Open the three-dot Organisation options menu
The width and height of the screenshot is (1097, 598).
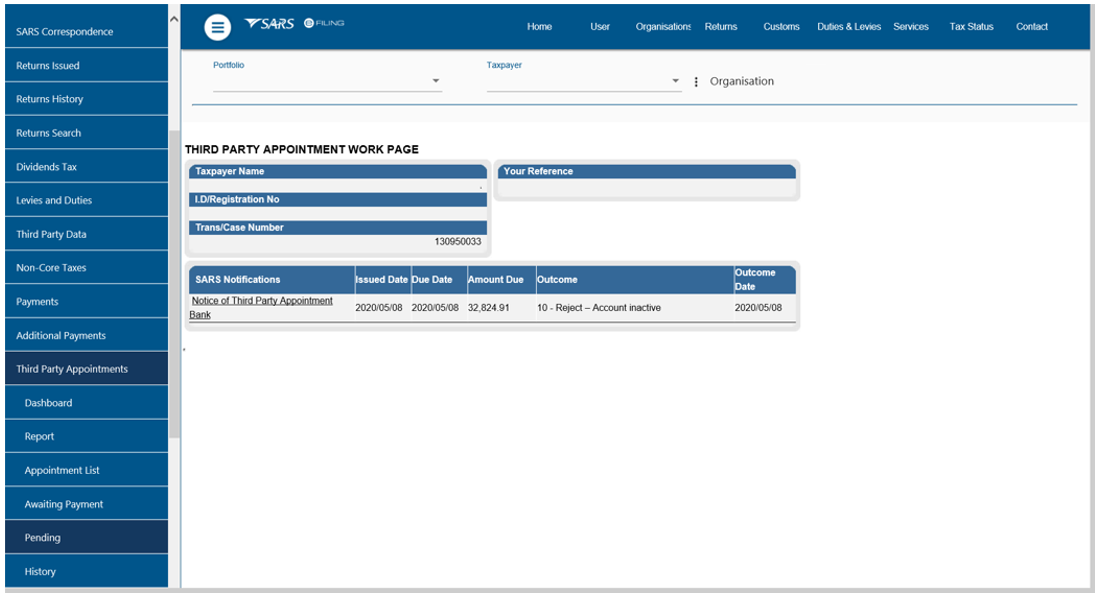[x=696, y=82]
